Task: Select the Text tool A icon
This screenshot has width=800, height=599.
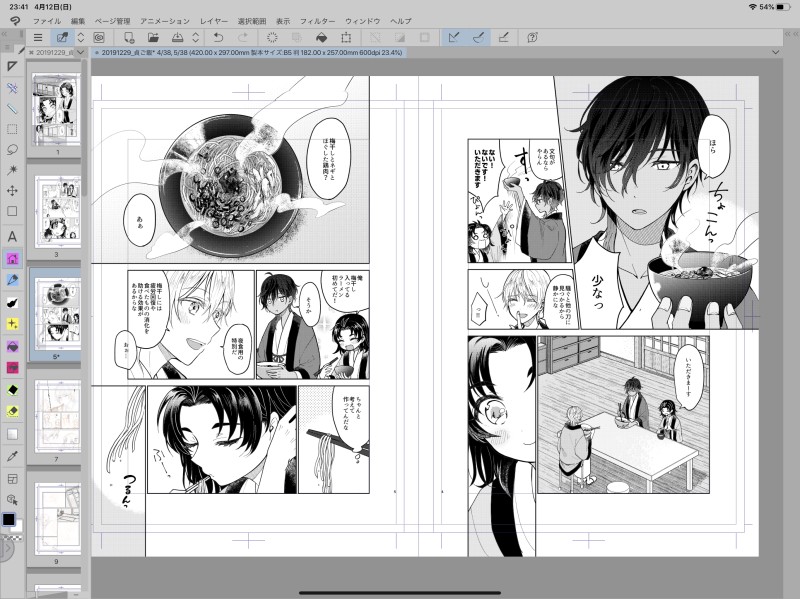Action: 12,236
